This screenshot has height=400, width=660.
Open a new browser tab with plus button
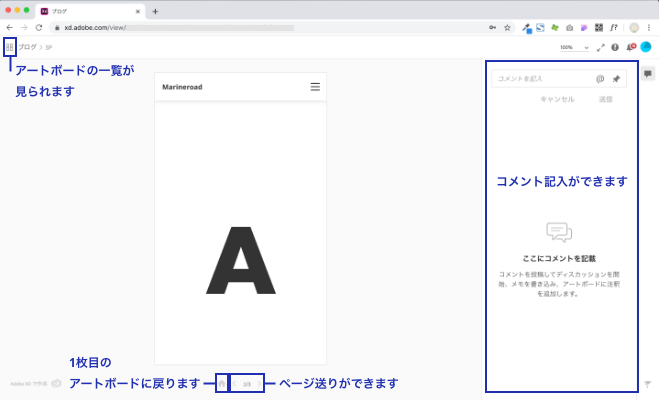[155, 11]
